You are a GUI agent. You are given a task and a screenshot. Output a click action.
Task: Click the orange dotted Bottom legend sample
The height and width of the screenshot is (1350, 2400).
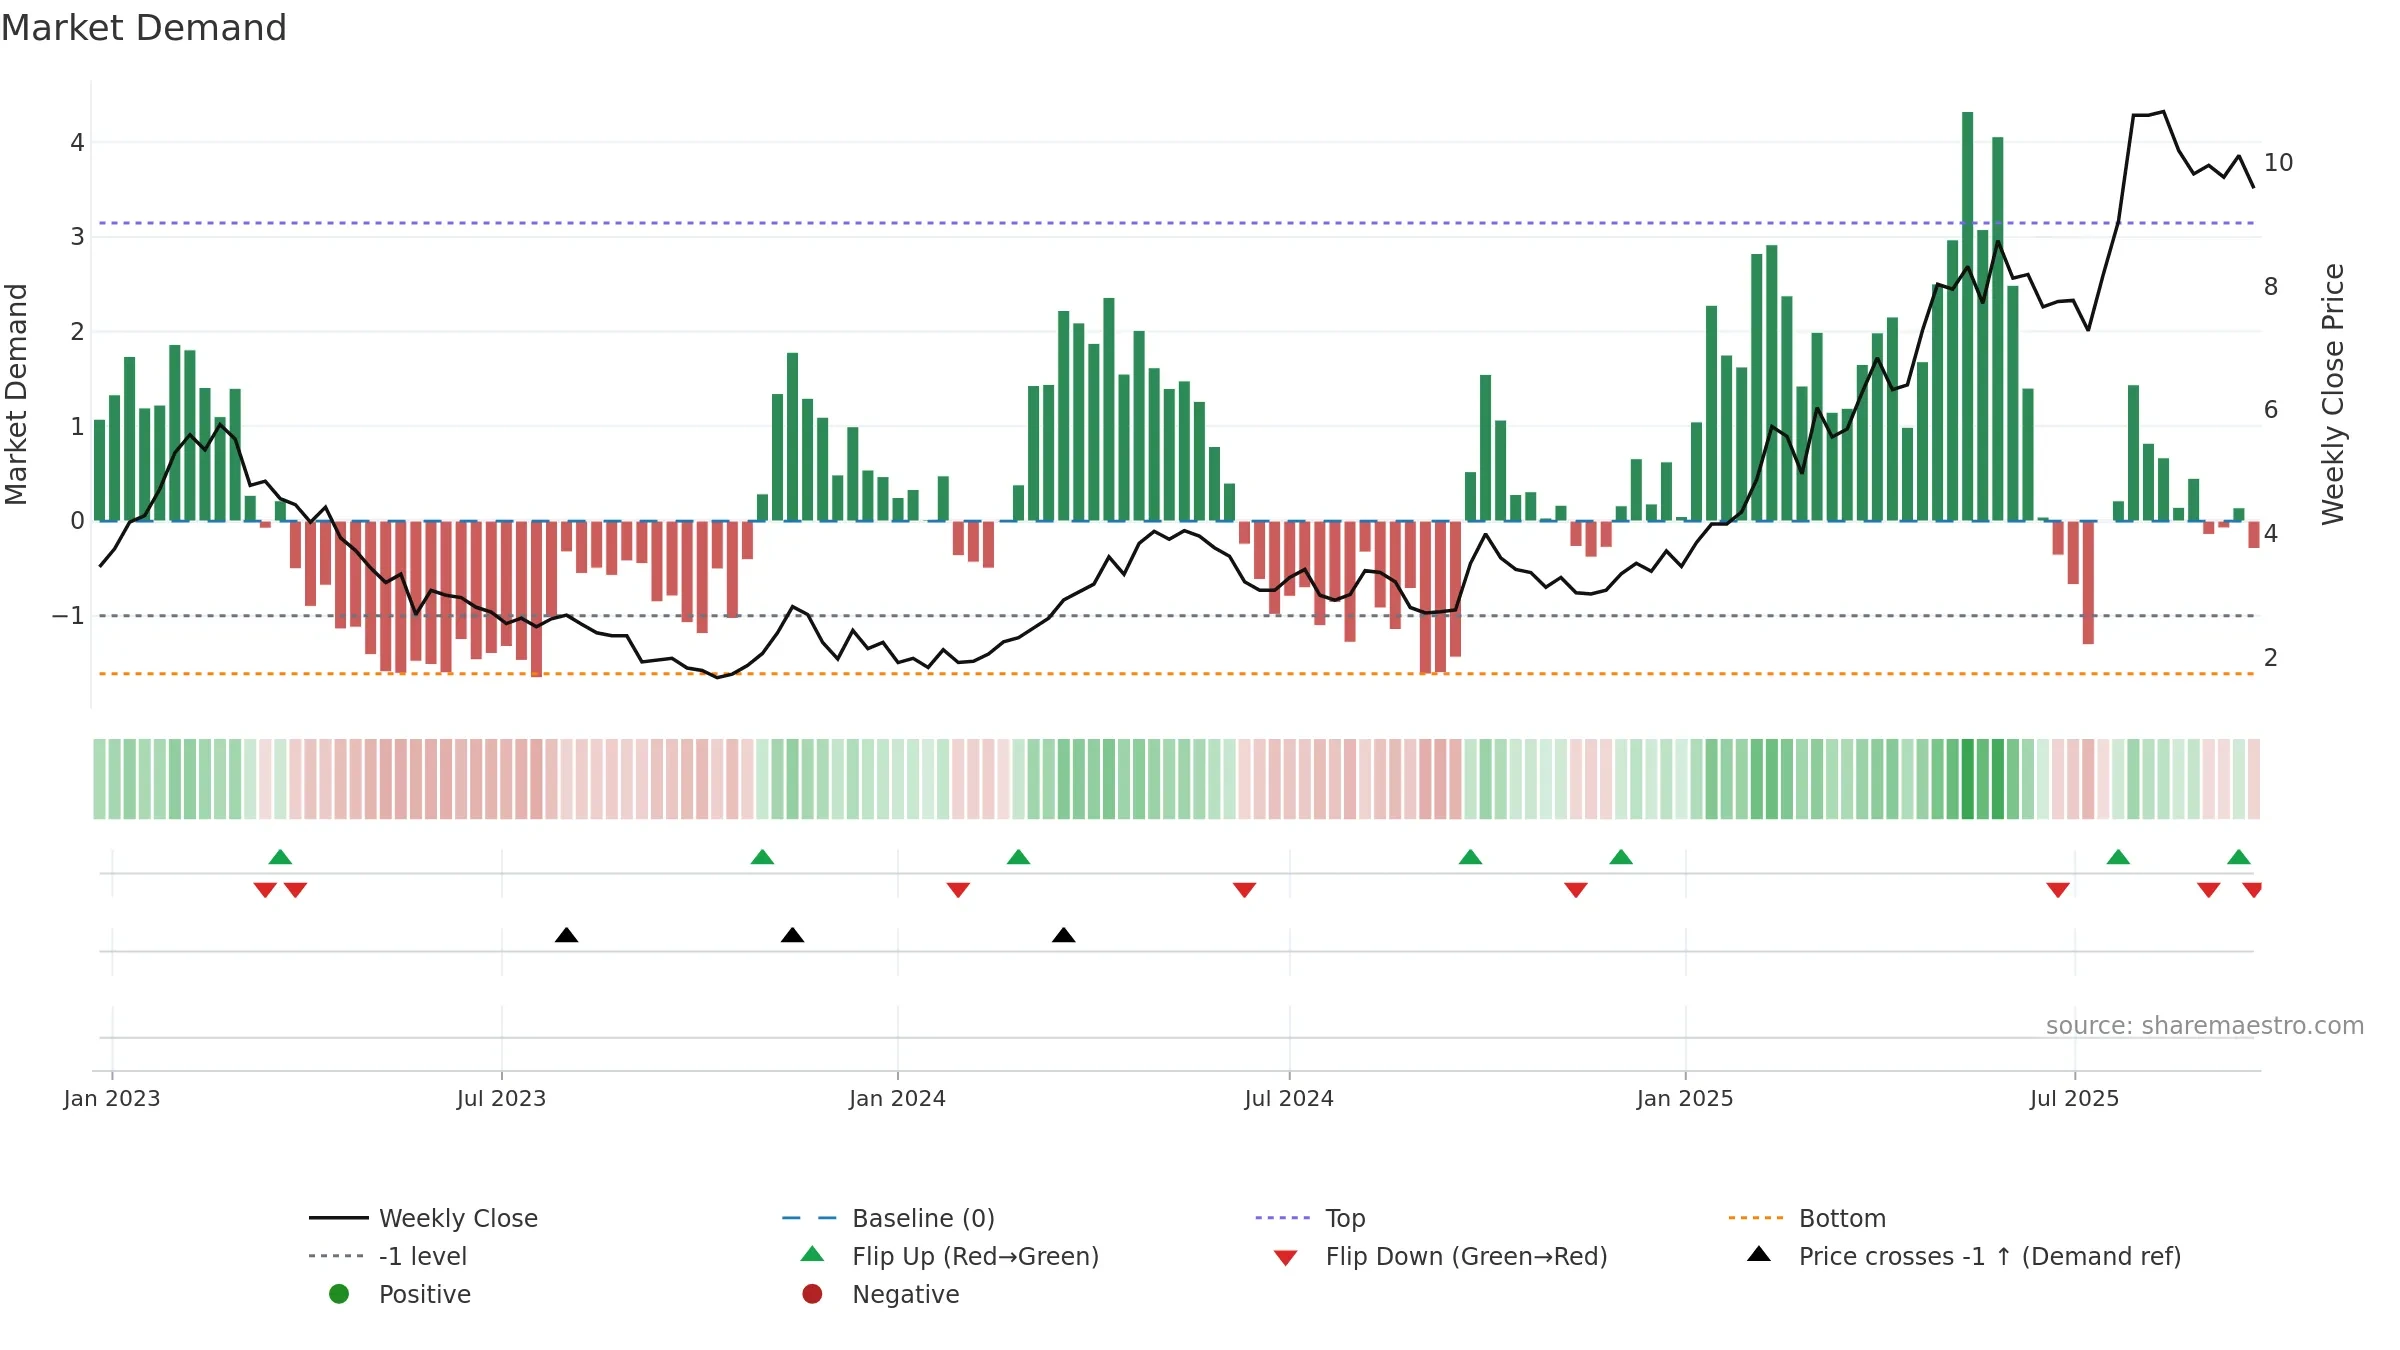tap(1756, 1218)
